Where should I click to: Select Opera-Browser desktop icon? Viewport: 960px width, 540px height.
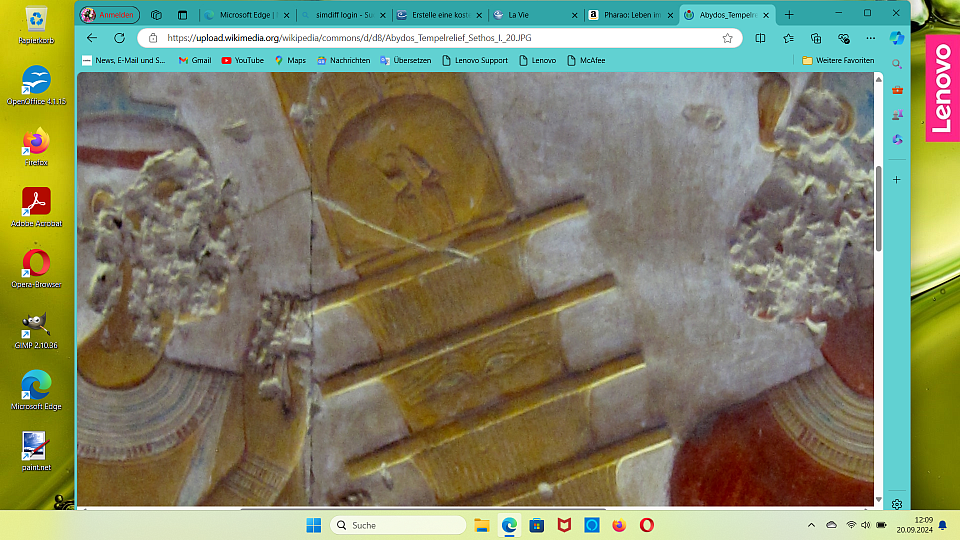36,269
